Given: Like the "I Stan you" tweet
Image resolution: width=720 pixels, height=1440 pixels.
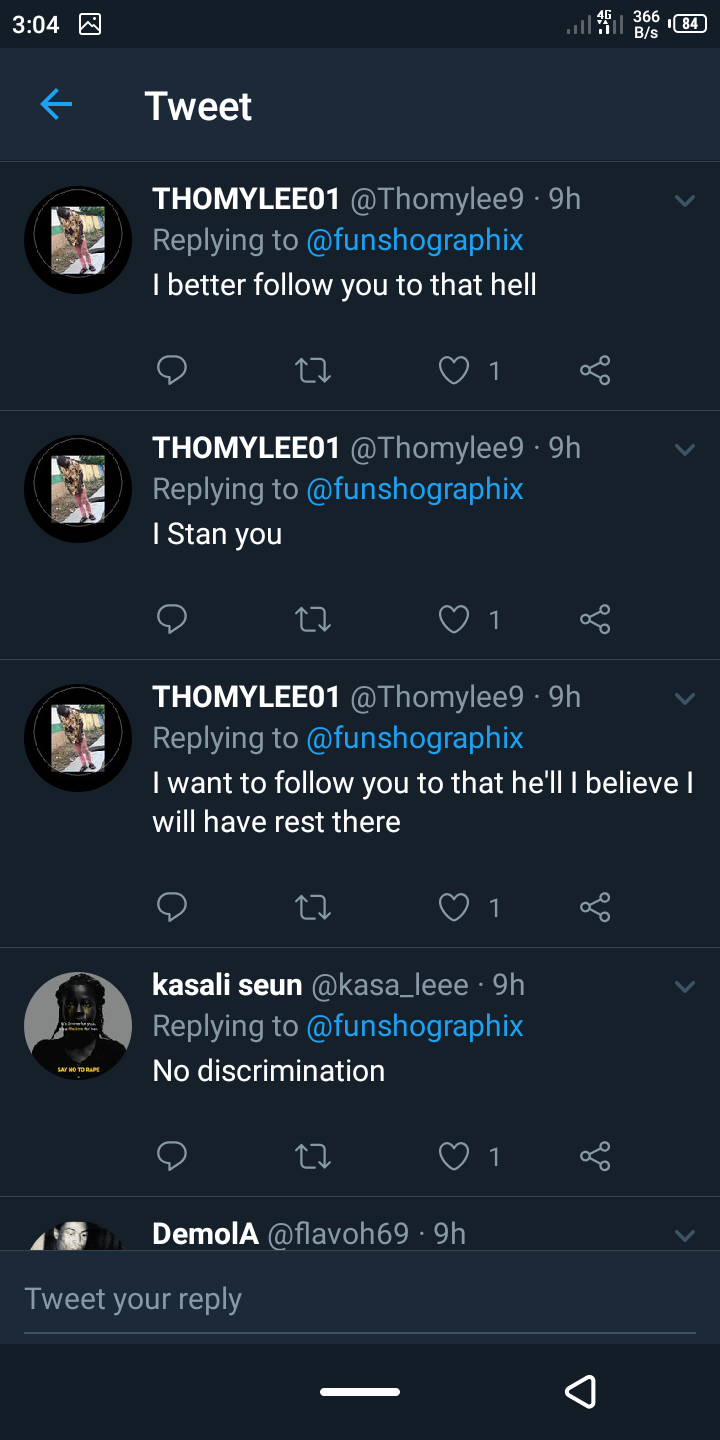Looking at the screenshot, I should coord(454,620).
